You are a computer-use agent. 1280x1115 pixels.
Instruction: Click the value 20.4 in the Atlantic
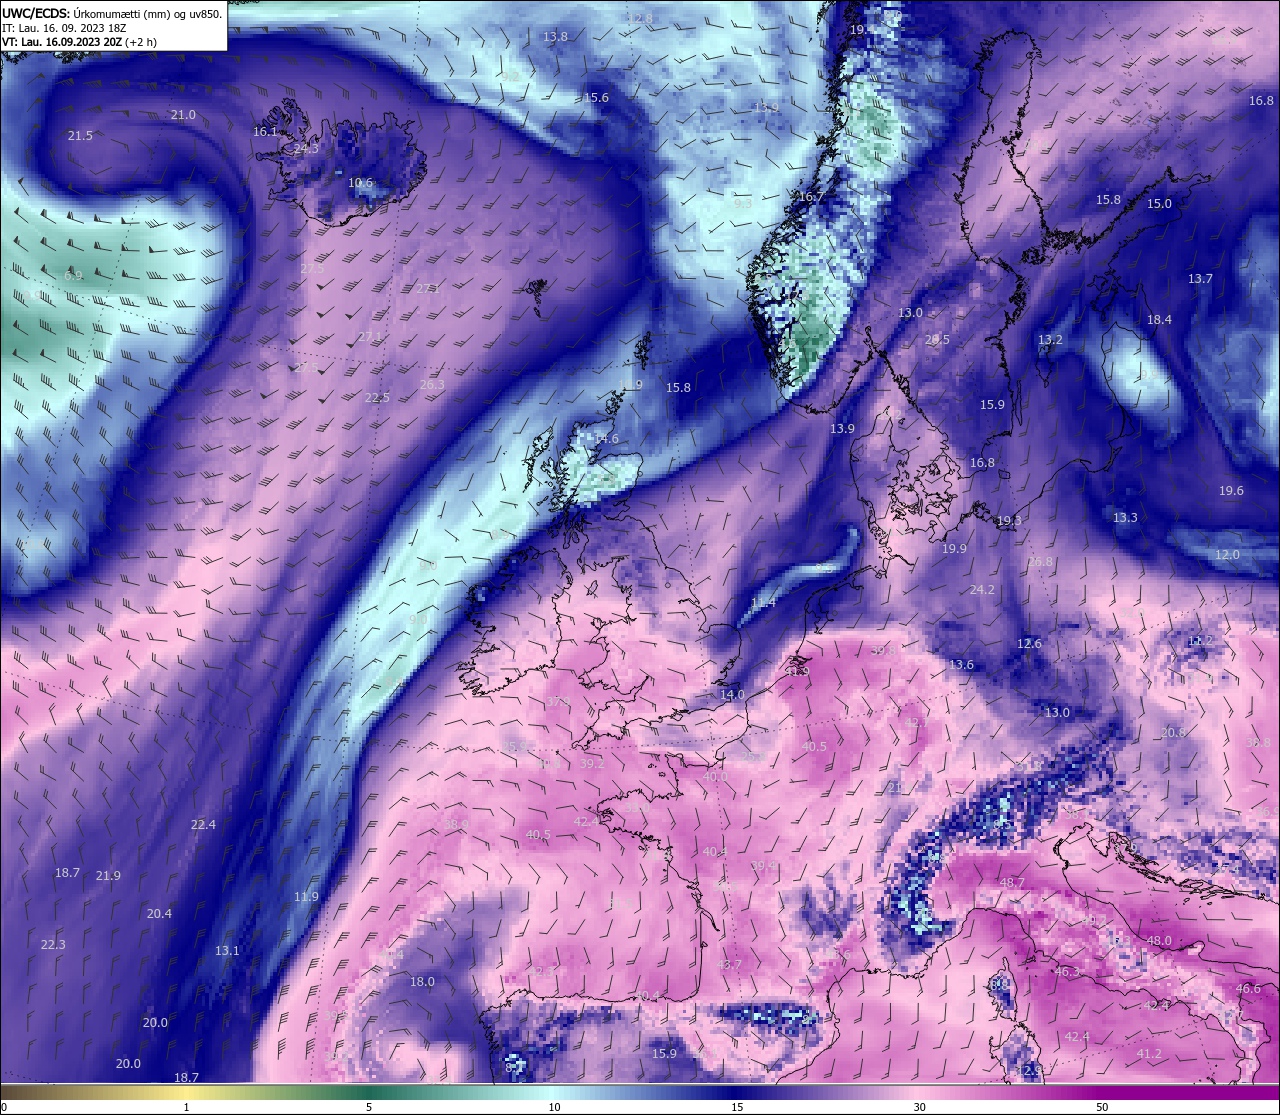pos(159,914)
